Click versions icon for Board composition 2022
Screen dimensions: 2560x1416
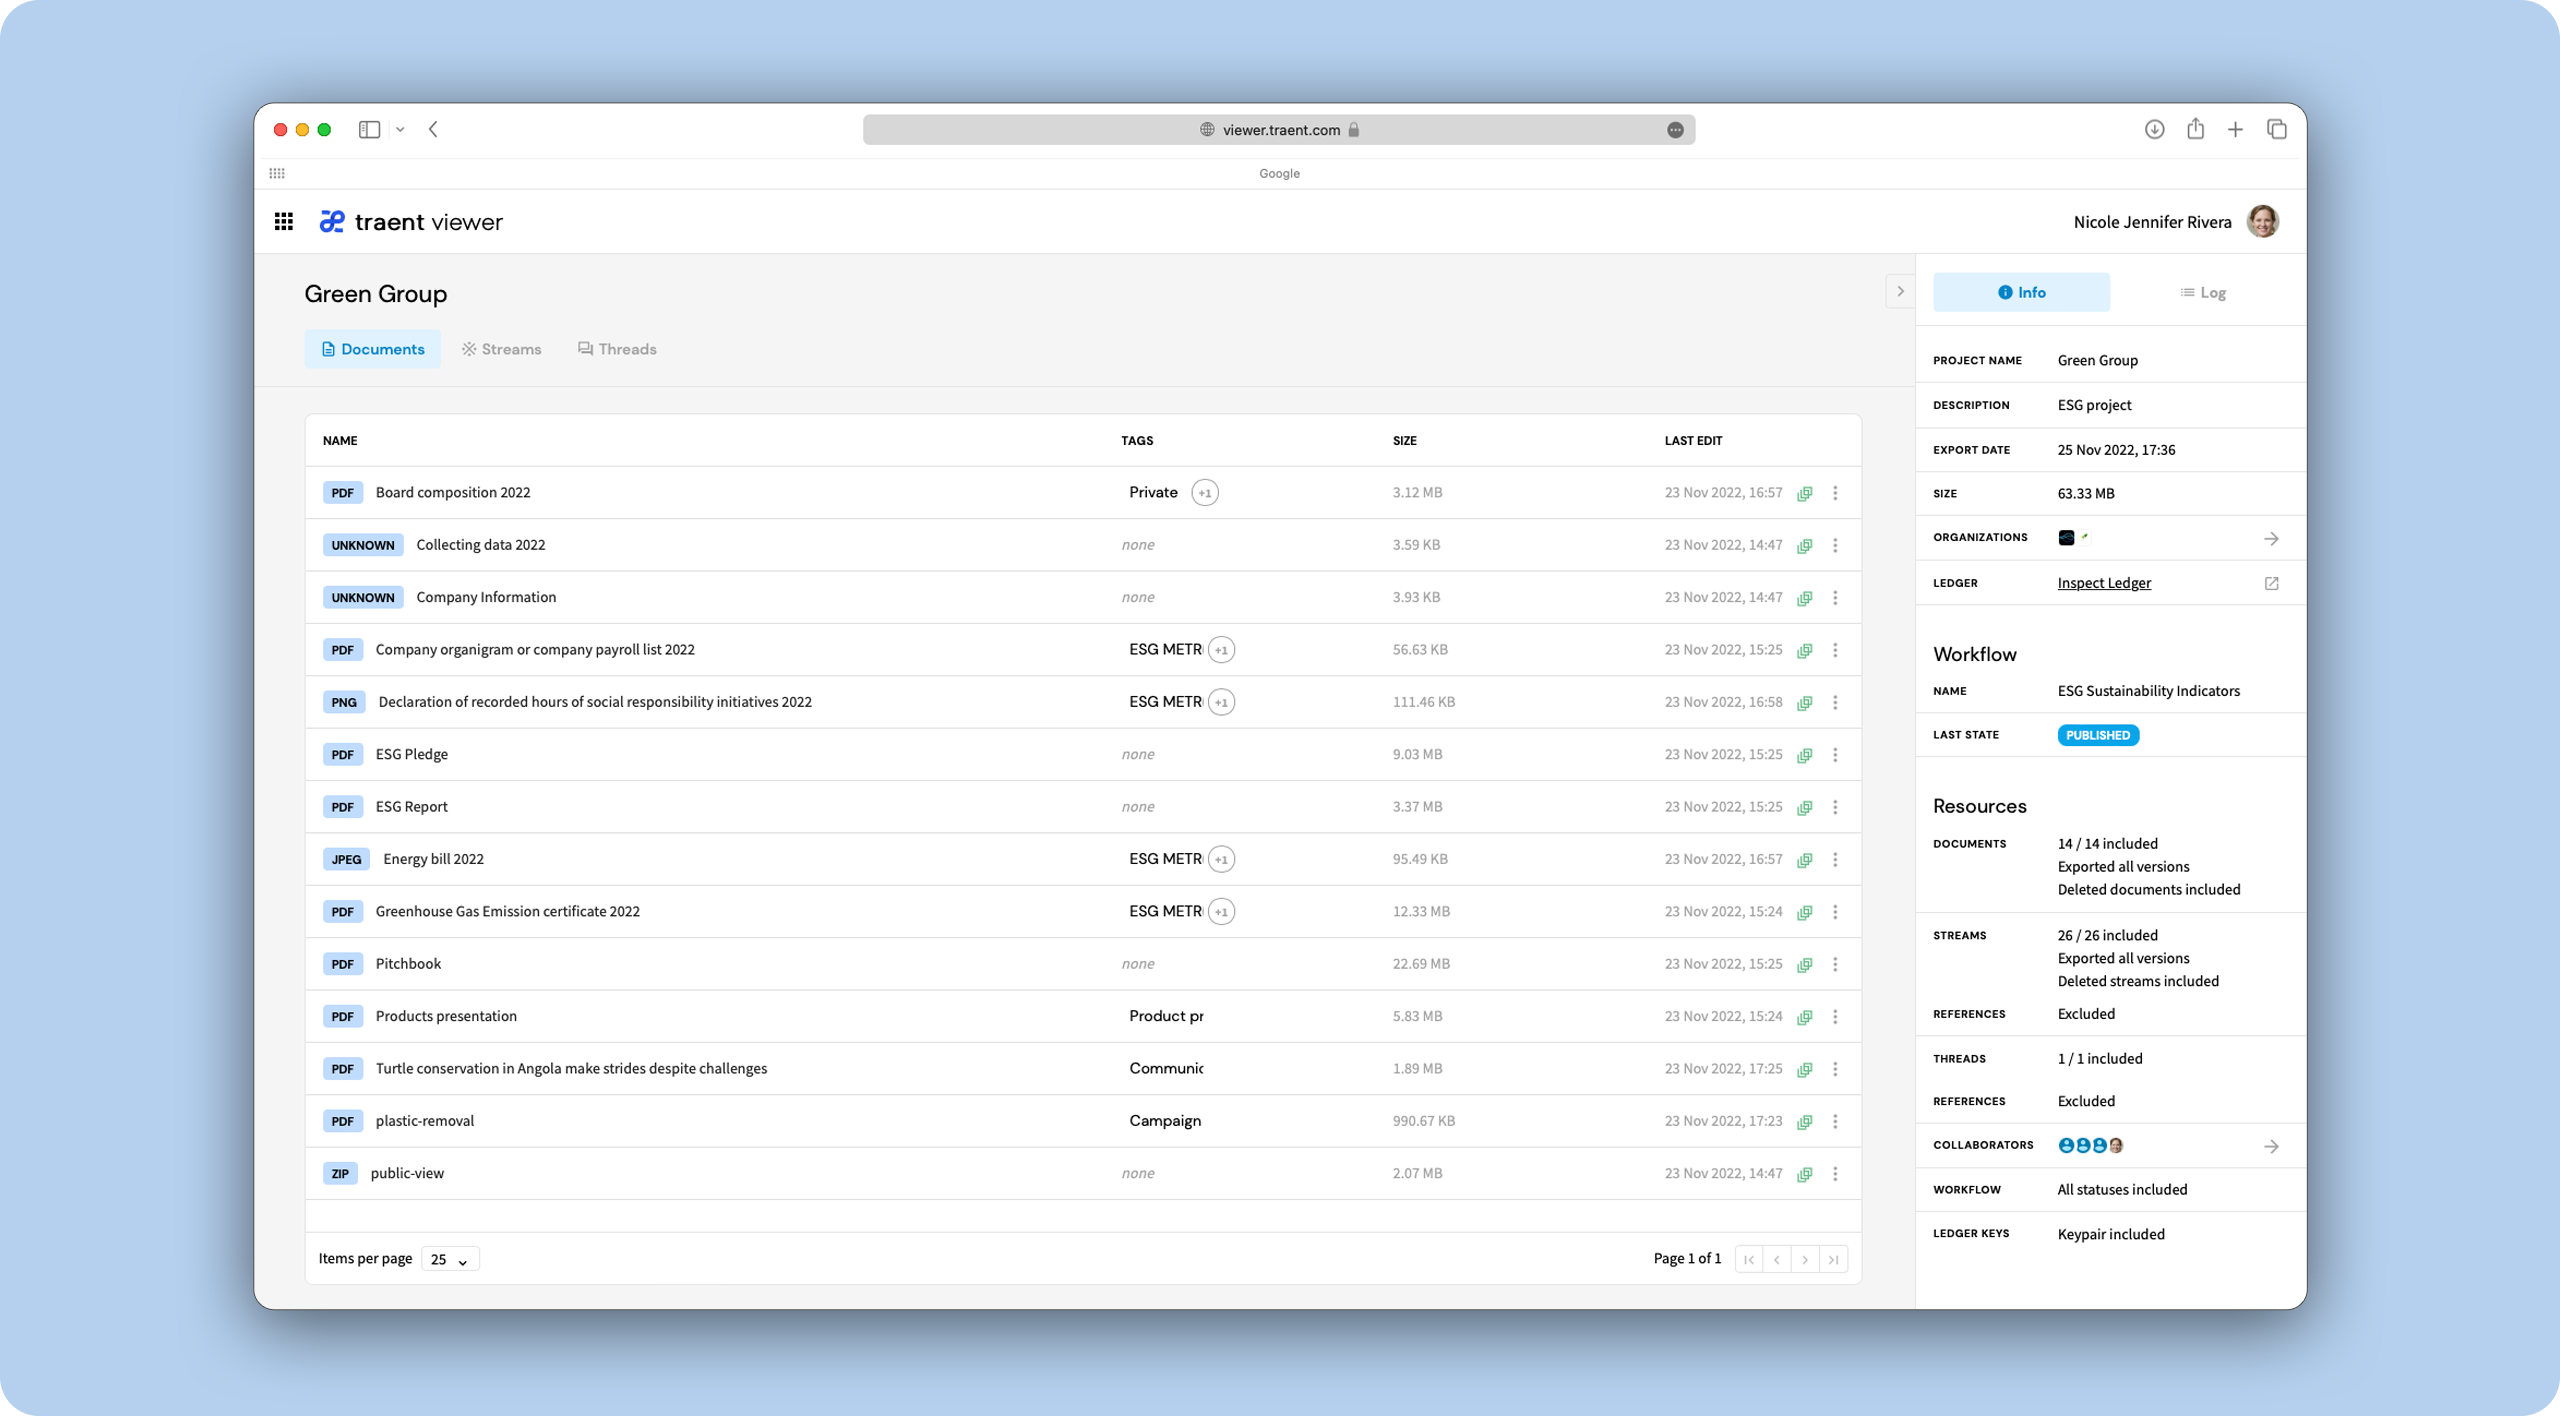1805,493
